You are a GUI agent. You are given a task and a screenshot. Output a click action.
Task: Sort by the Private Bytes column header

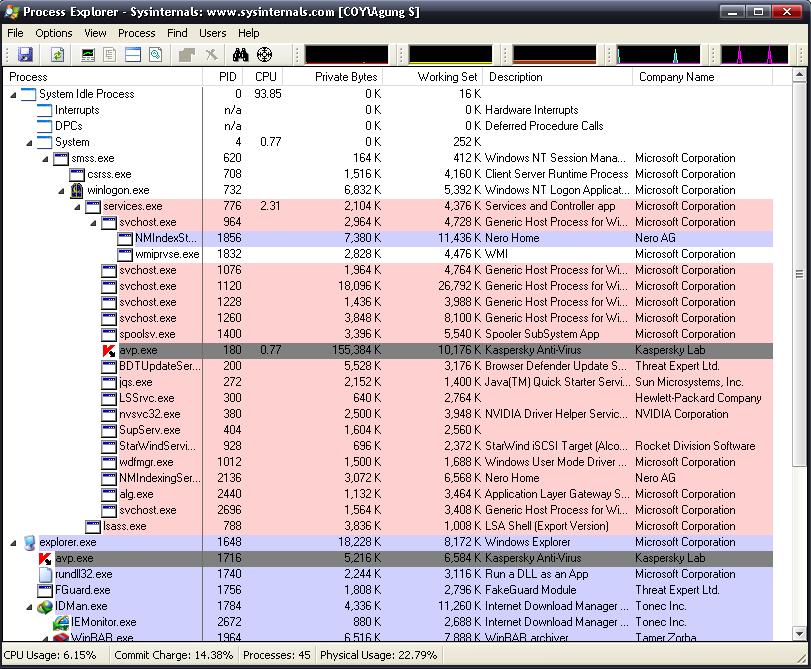tap(333, 77)
